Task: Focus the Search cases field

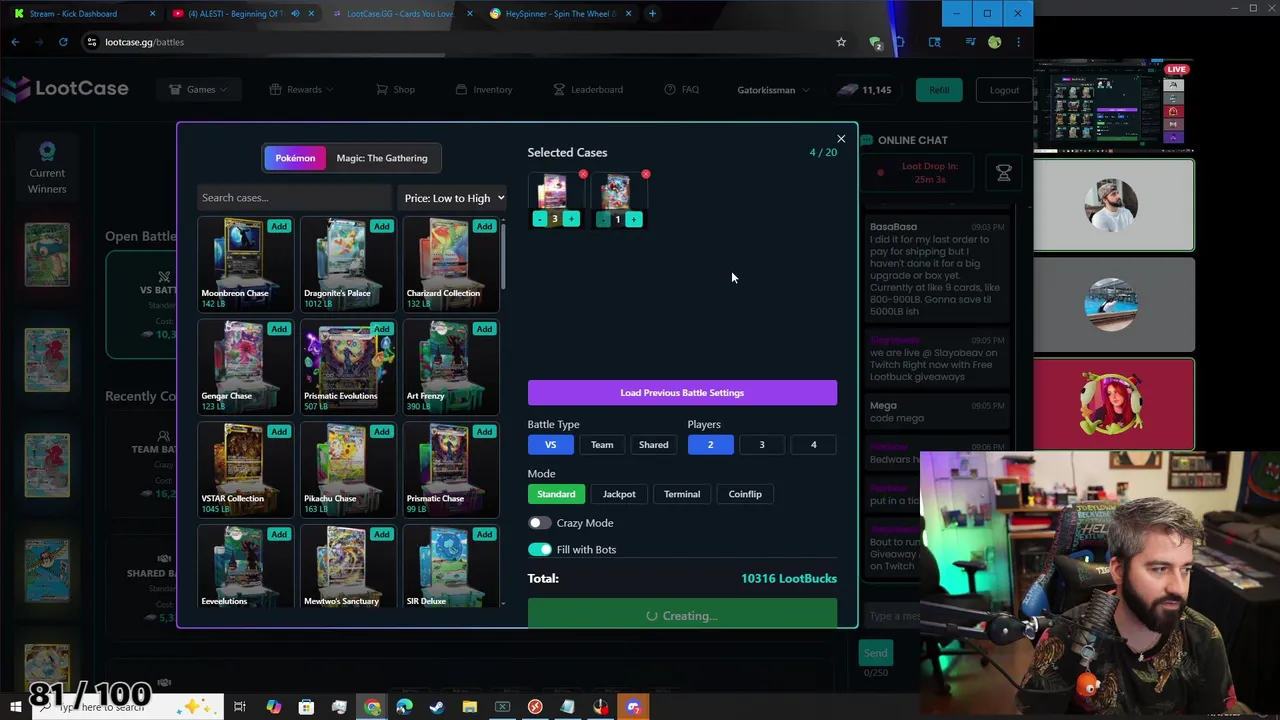Action: click(294, 198)
